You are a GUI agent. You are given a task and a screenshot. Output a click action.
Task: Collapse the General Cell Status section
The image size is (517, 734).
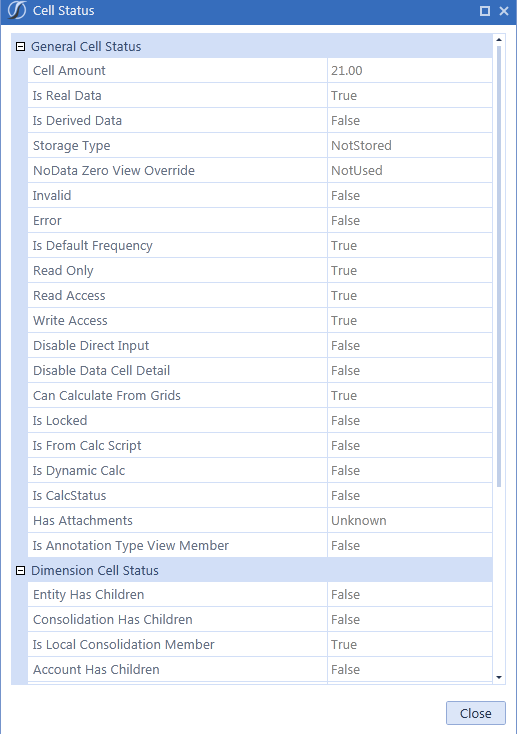(20, 46)
